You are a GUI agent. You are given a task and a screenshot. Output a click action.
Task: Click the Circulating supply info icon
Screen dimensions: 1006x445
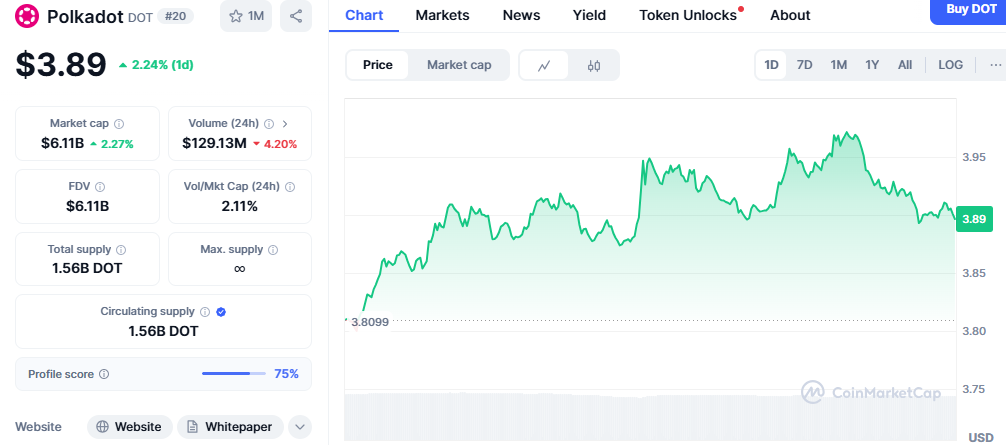click(x=204, y=312)
